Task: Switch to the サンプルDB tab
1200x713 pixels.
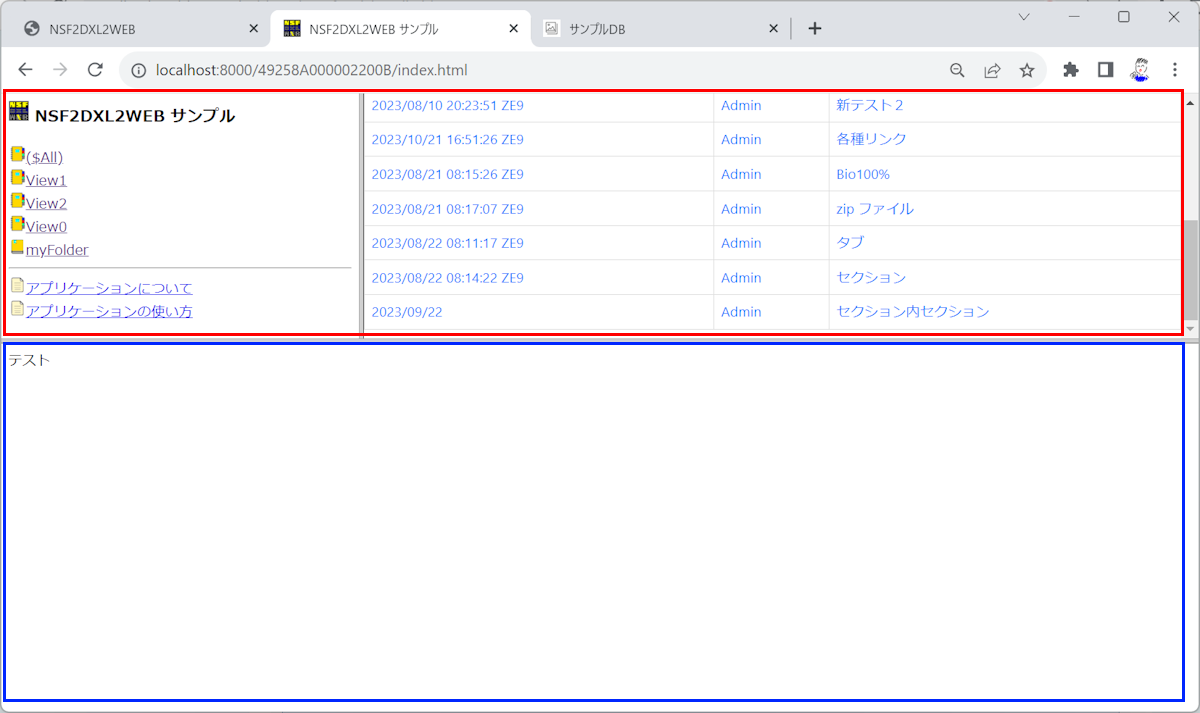Action: [661, 29]
